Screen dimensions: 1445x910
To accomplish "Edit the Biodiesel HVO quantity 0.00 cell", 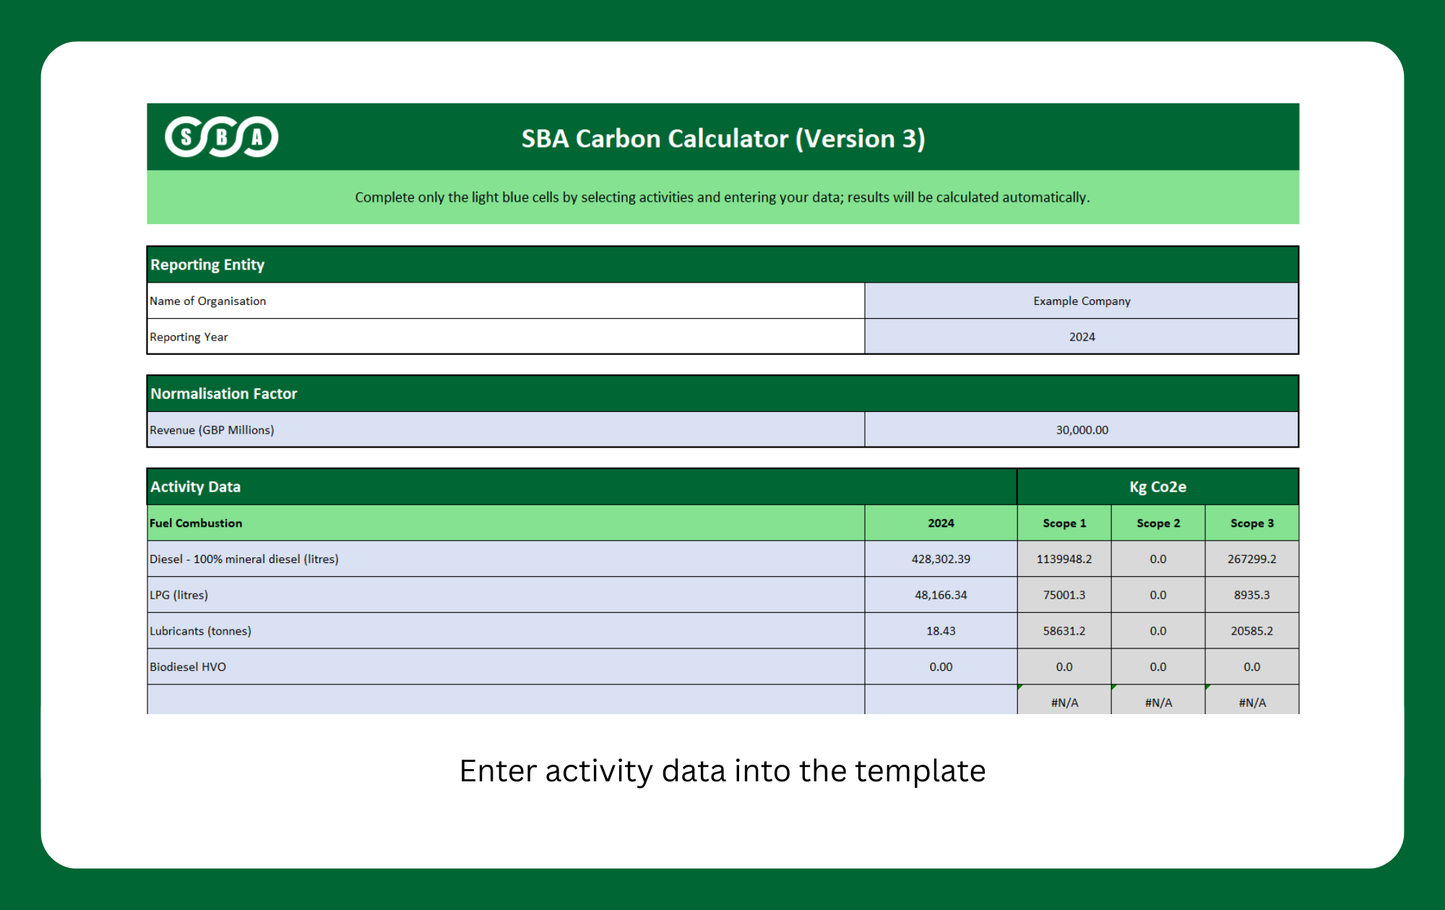I will tap(941, 667).
